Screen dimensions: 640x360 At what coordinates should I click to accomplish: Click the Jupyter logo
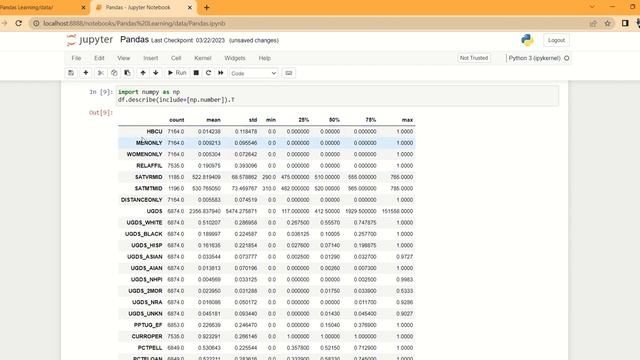90,40
